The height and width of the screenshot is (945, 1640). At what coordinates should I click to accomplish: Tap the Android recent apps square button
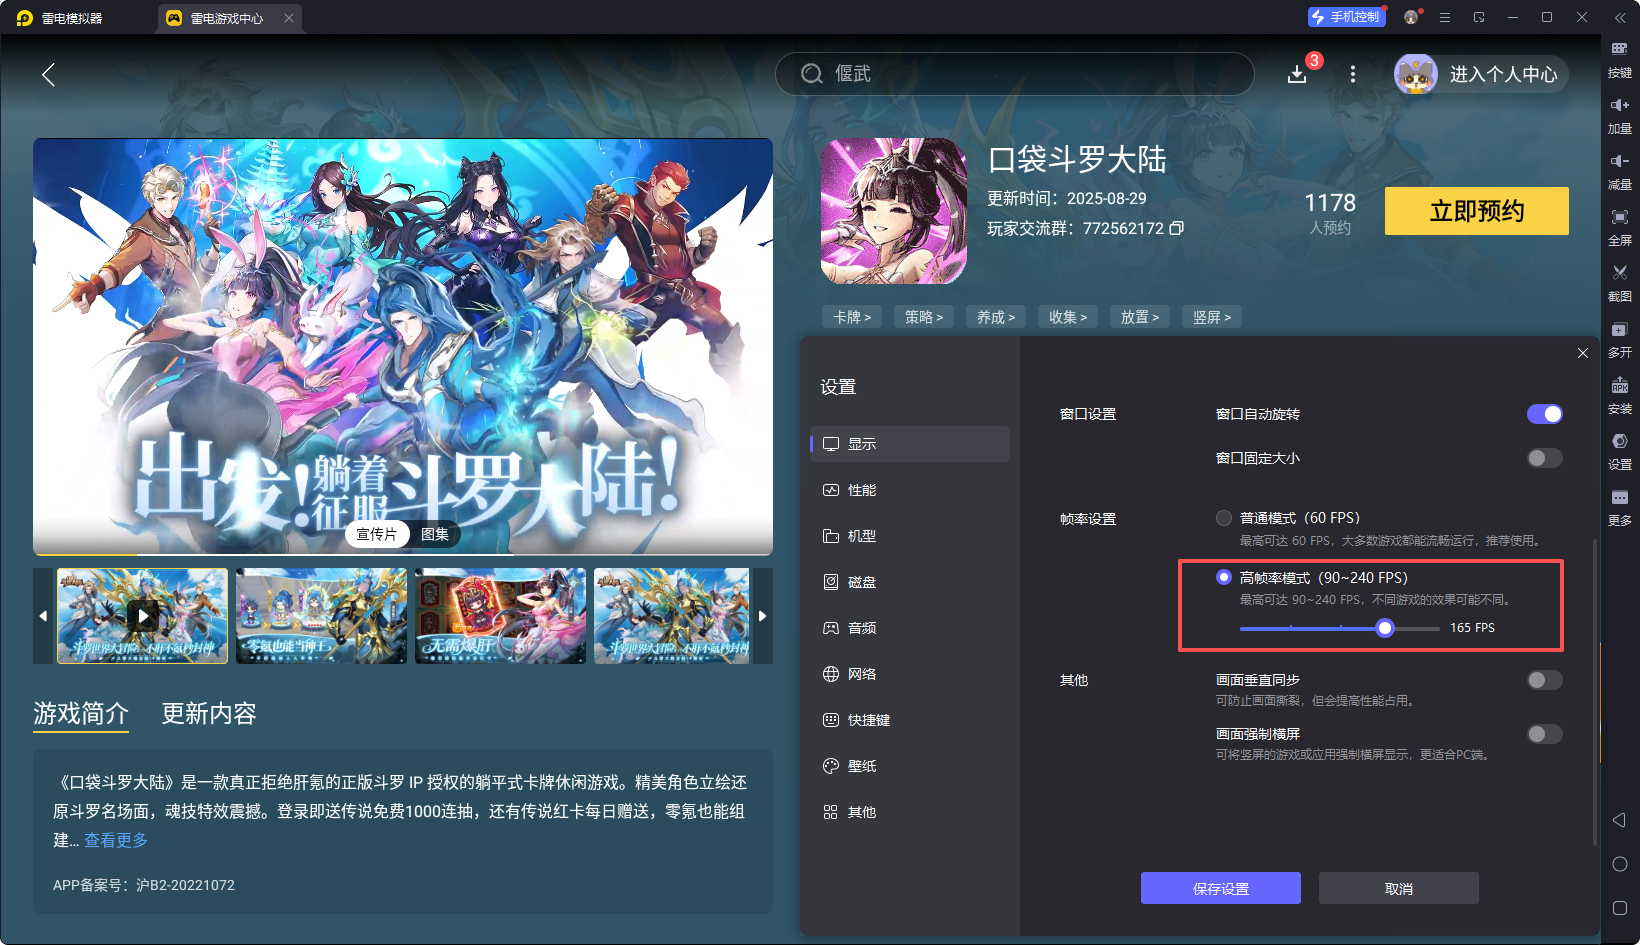pos(1620,908)
